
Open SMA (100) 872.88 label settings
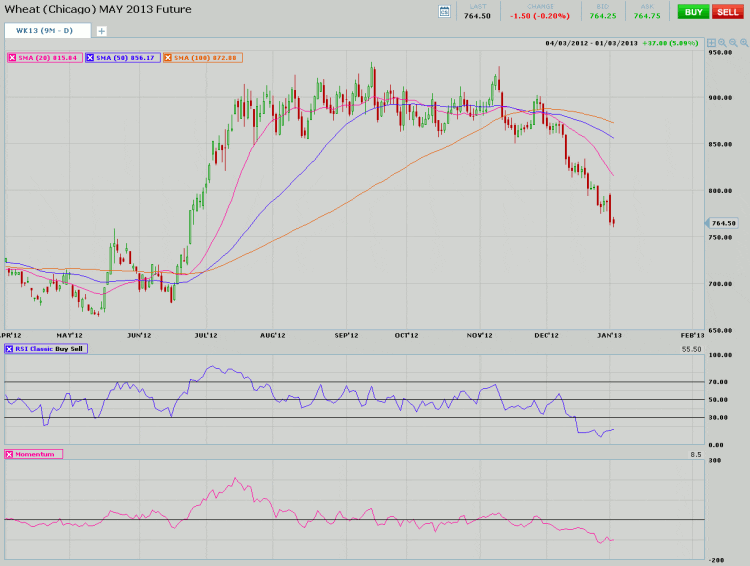205,58
